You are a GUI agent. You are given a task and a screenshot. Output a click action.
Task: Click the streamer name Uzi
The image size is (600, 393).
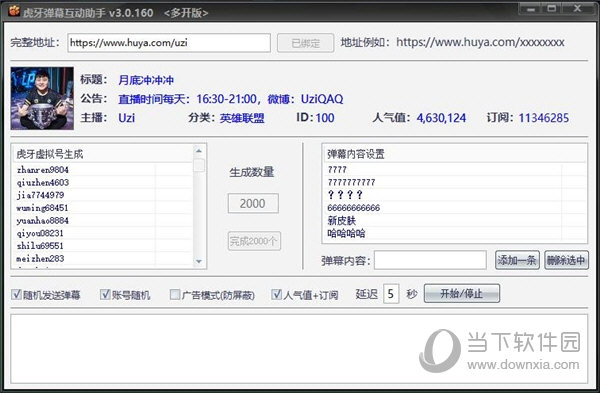pos(127,118)
